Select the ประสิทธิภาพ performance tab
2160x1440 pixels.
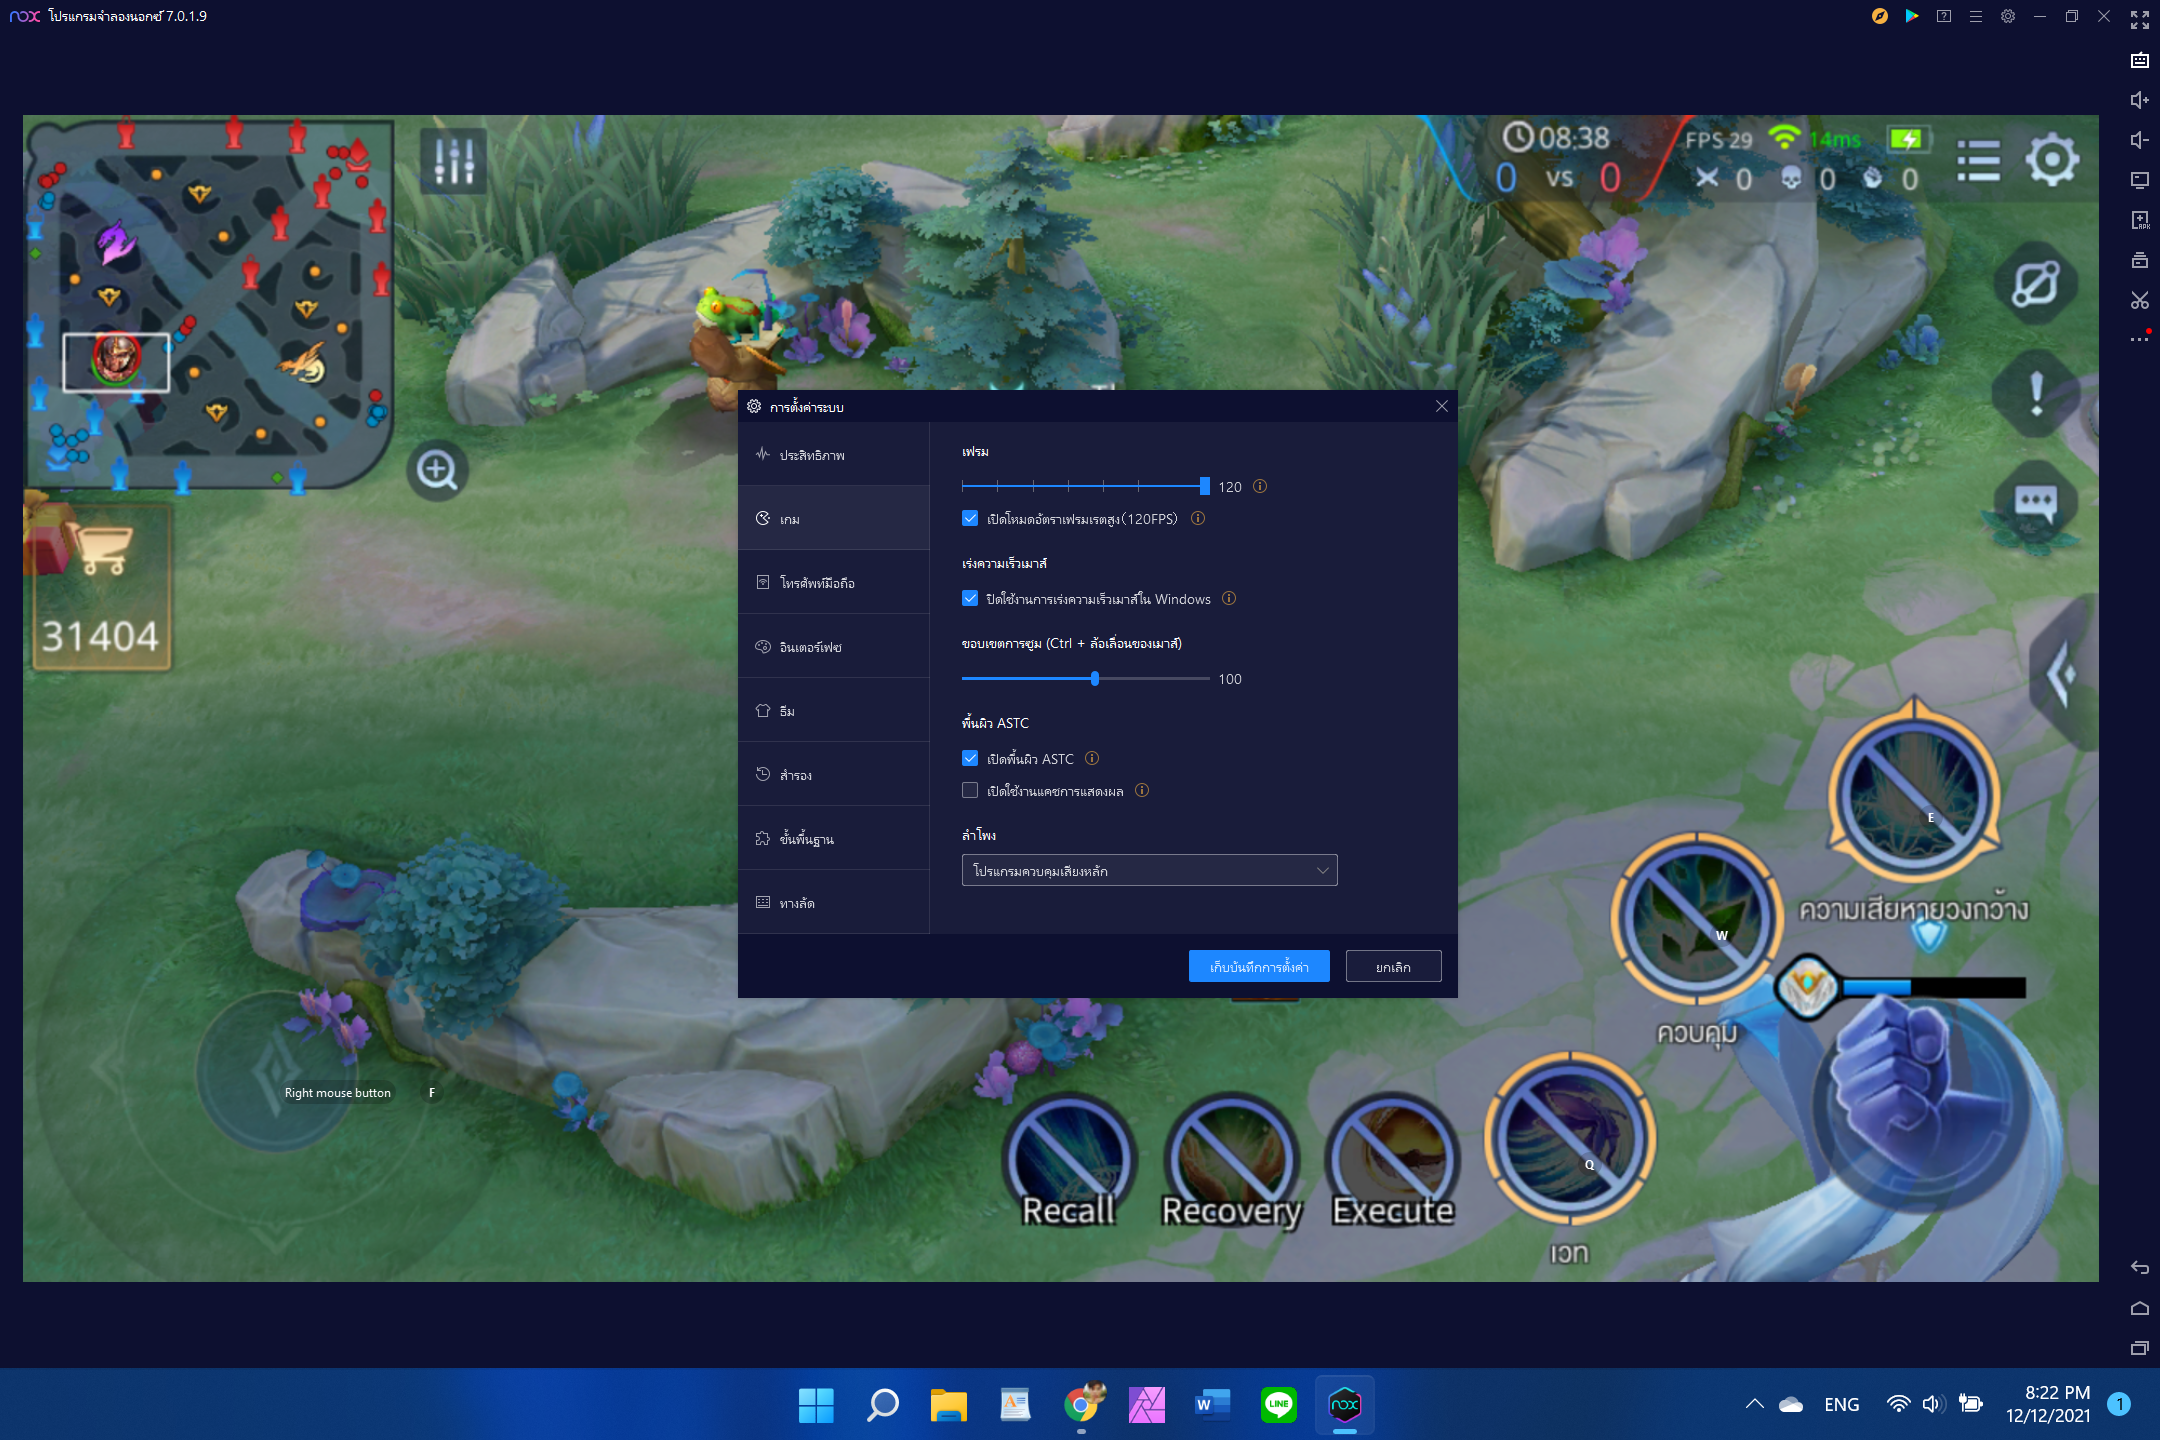834,454
